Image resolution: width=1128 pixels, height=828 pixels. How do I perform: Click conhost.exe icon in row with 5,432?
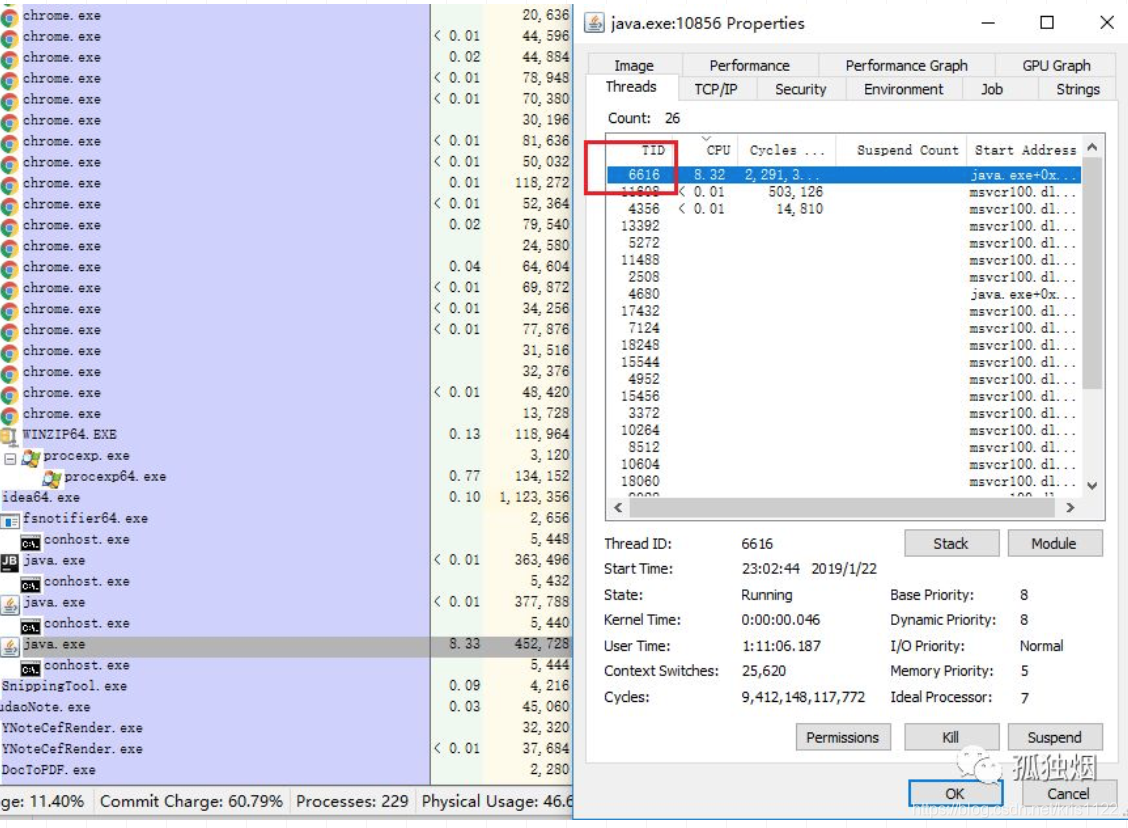[30, 583]
